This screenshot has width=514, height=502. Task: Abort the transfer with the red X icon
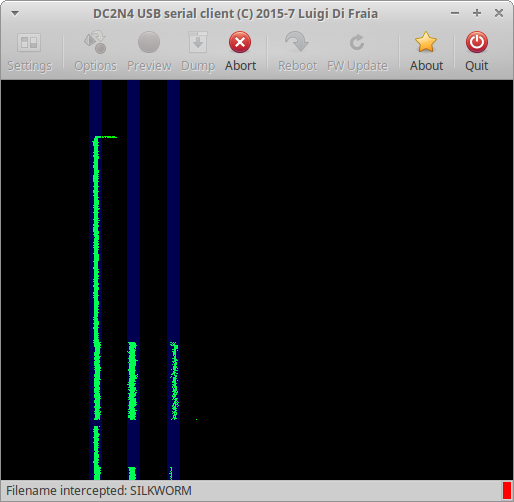pos(240,42)
